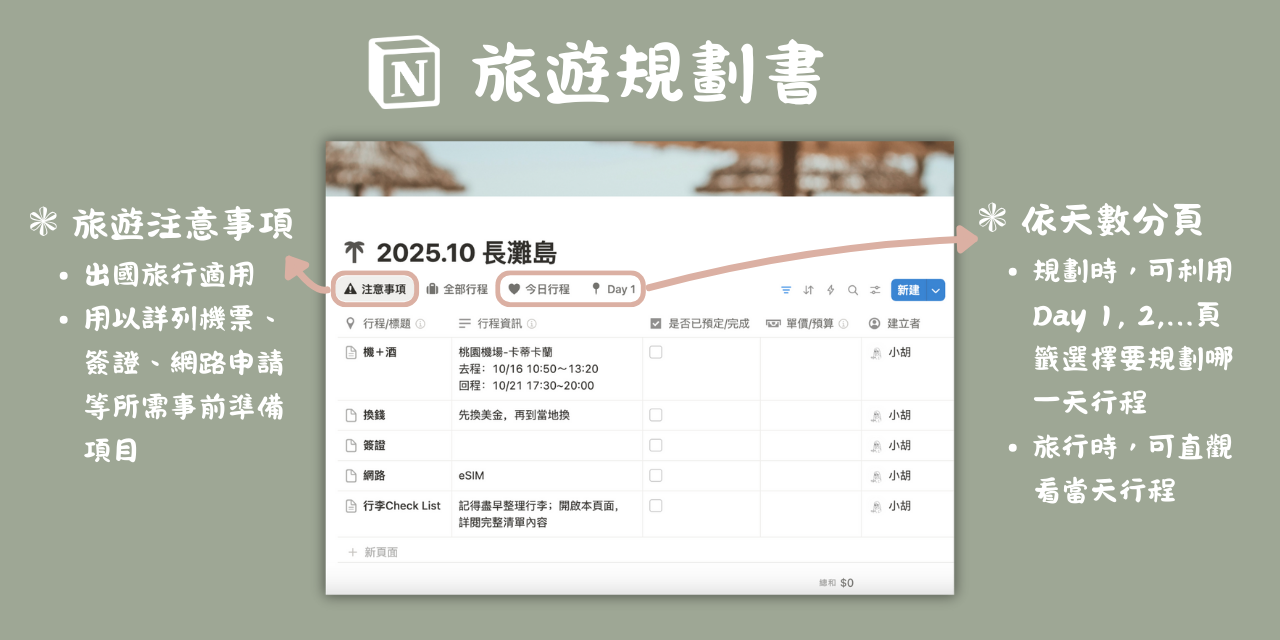This screenshot has height=640, width=1280.
Task: Click the info icon beside 行程/標題 header
Action: (420, 324)
